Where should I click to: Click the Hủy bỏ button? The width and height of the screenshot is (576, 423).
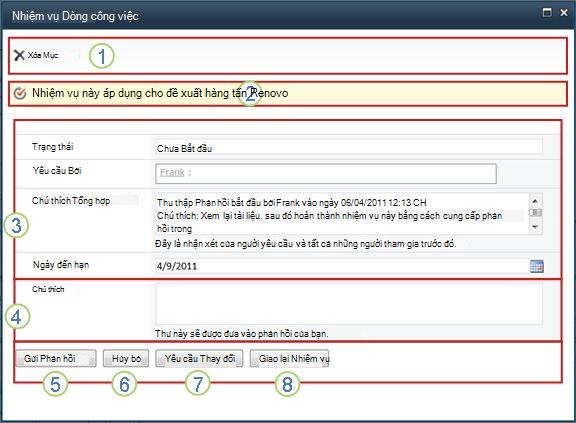pos(126,358)
